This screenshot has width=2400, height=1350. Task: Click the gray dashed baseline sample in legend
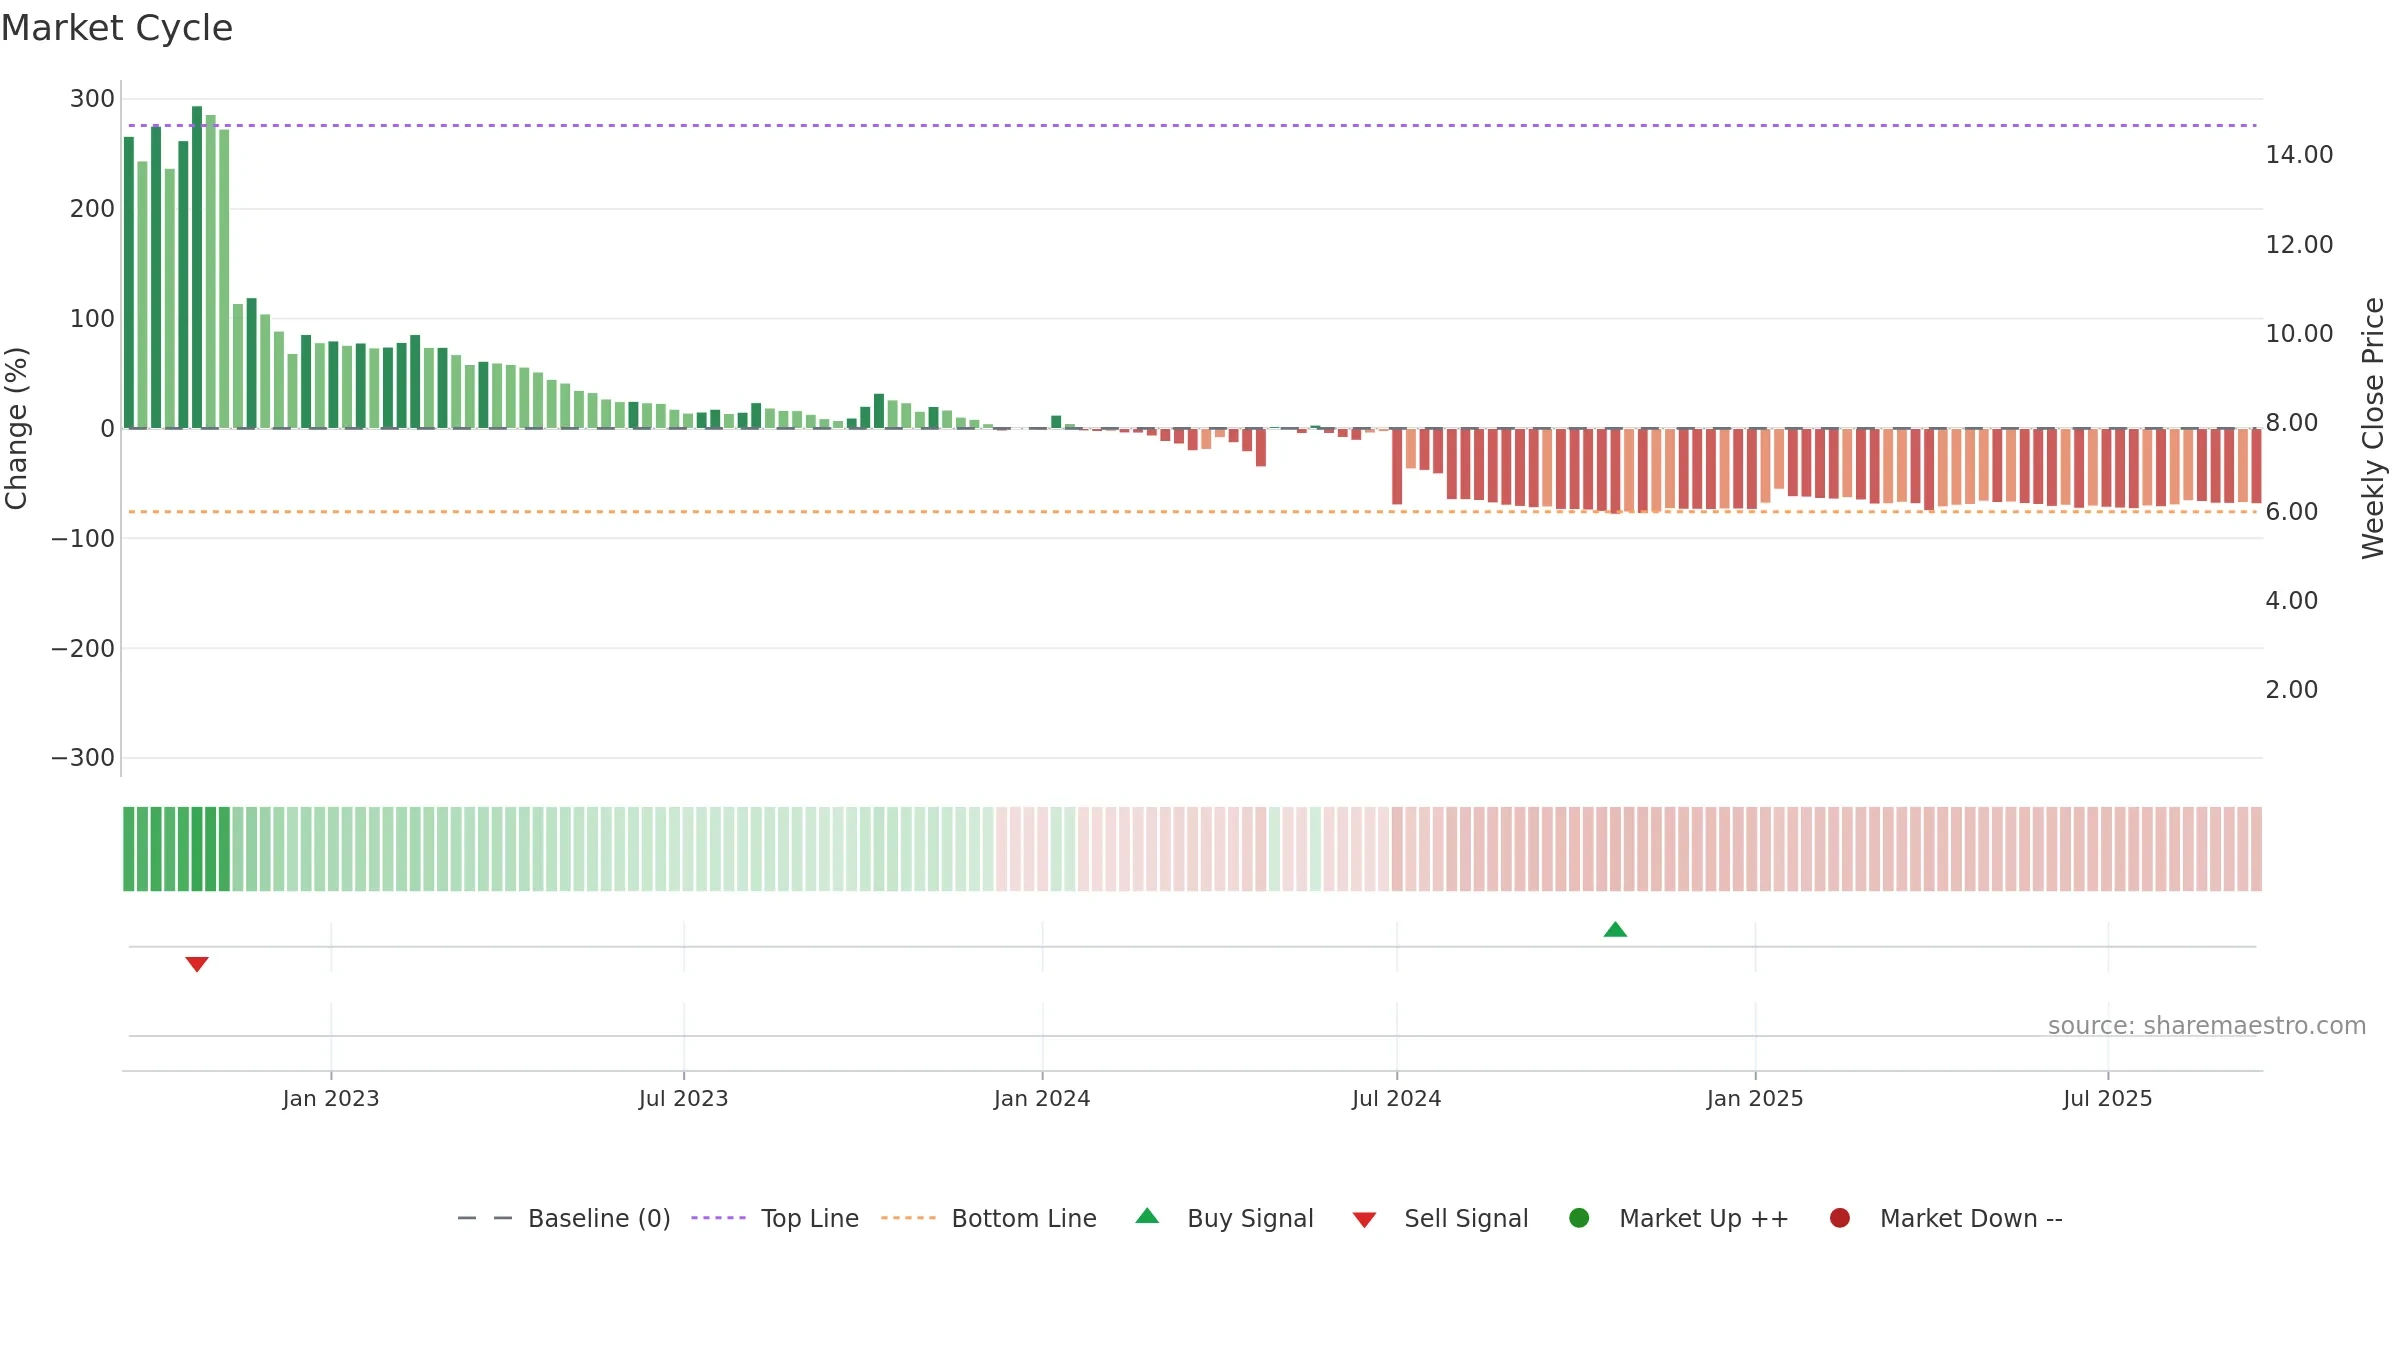(485, 1218)
